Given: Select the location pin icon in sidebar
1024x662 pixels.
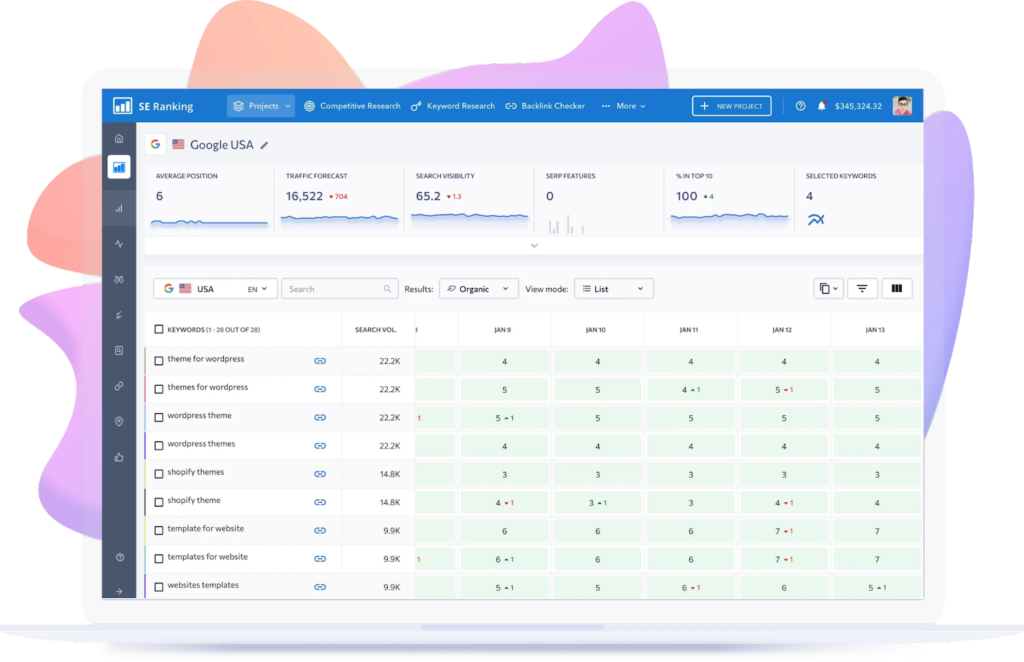Looking at the screenshot, I should point(119,422).
